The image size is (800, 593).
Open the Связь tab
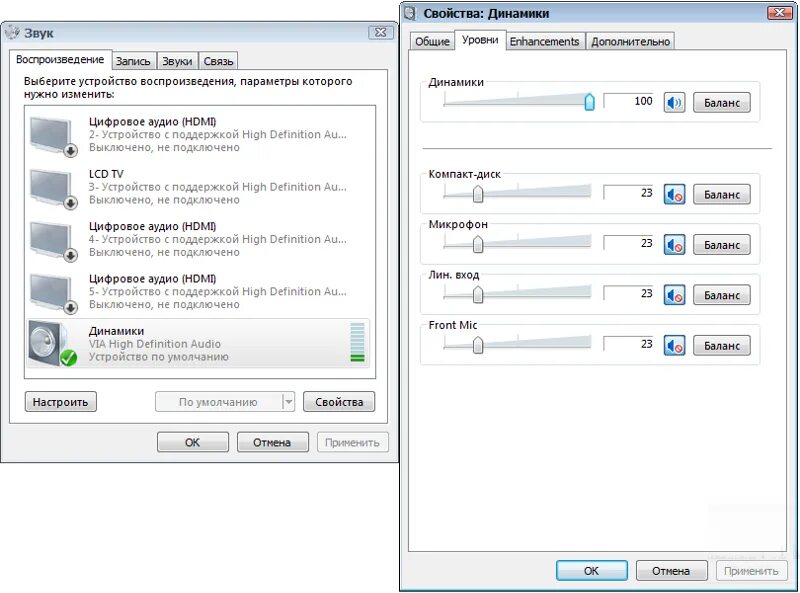(218, 61)
